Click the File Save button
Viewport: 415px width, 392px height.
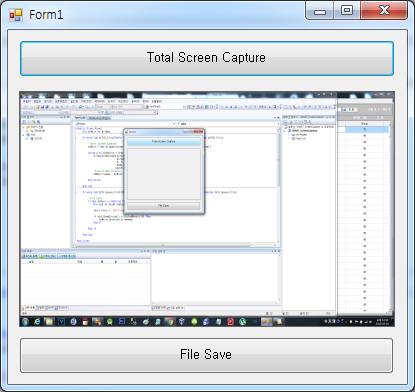pos(206,355)
